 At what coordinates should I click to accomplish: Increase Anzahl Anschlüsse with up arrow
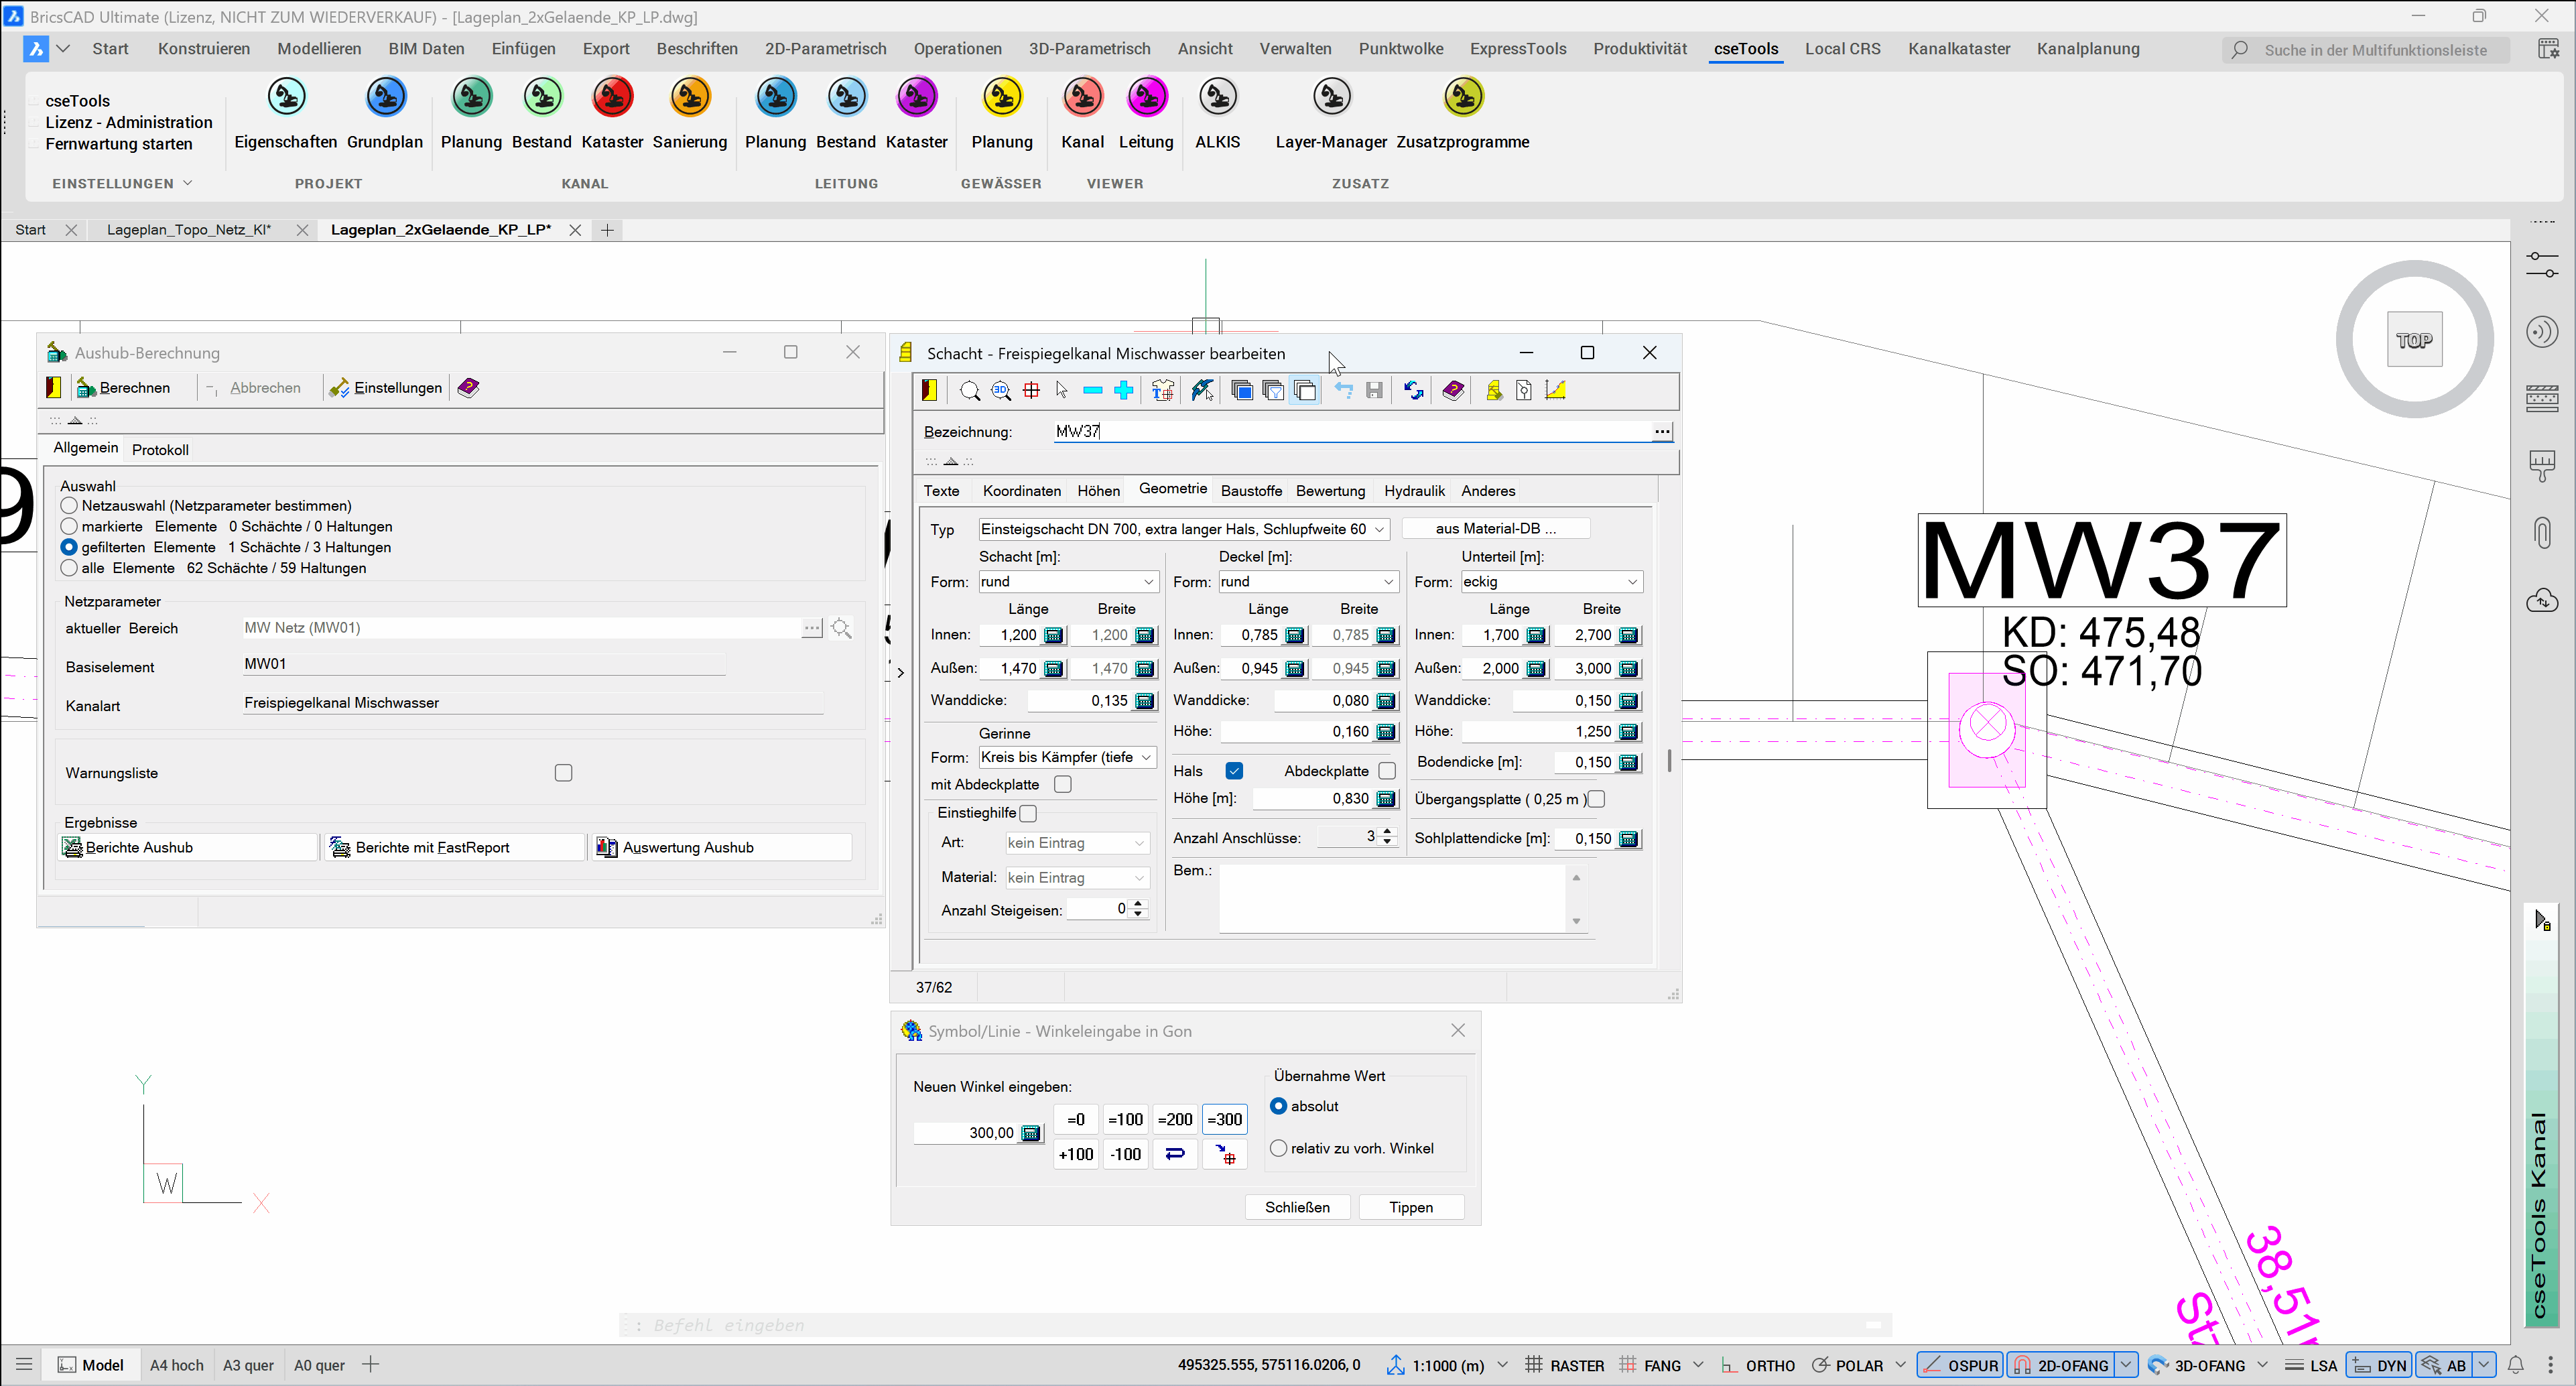pyautogui.click(x=1387, y=831)
